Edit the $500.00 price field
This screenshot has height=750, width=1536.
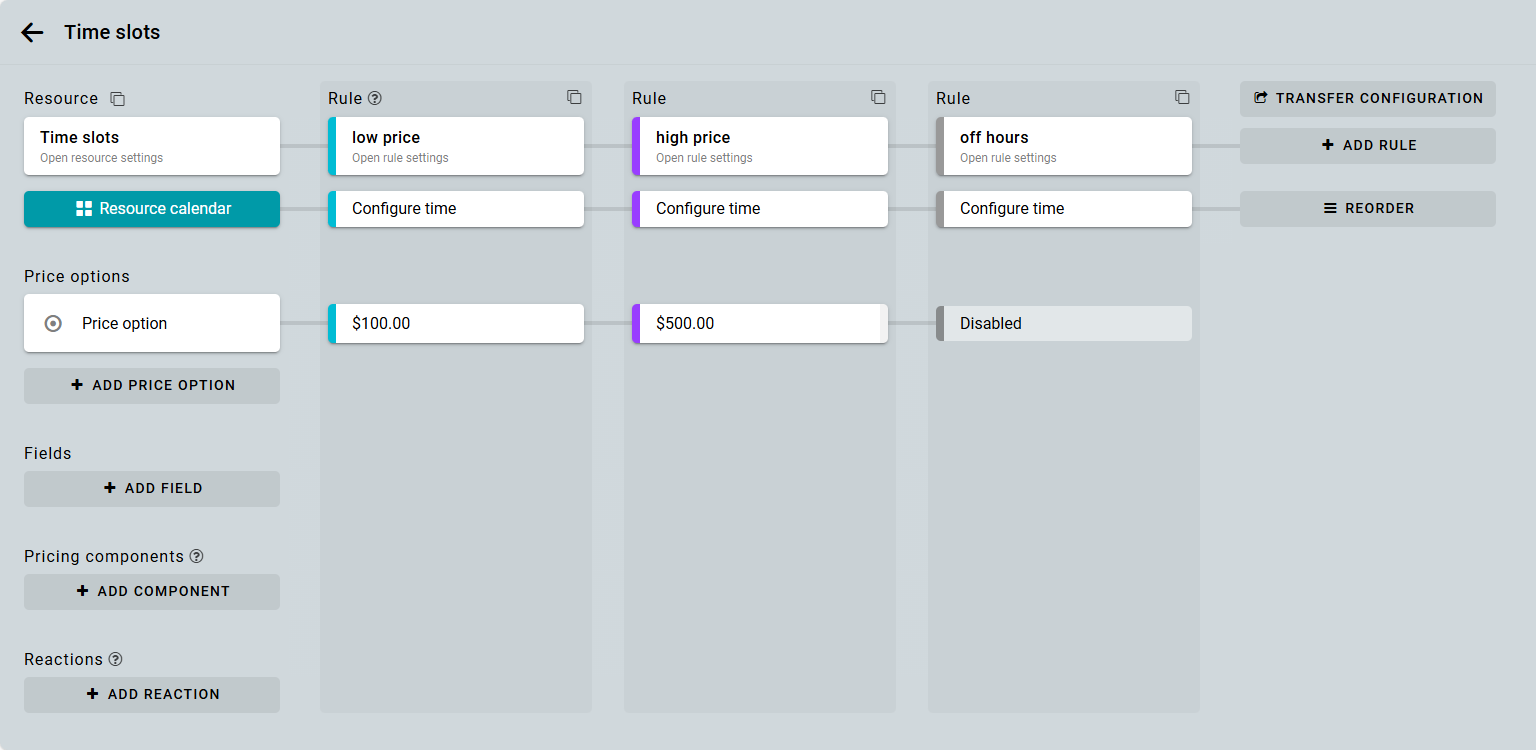pyautogui.click(x=758, y=324)
